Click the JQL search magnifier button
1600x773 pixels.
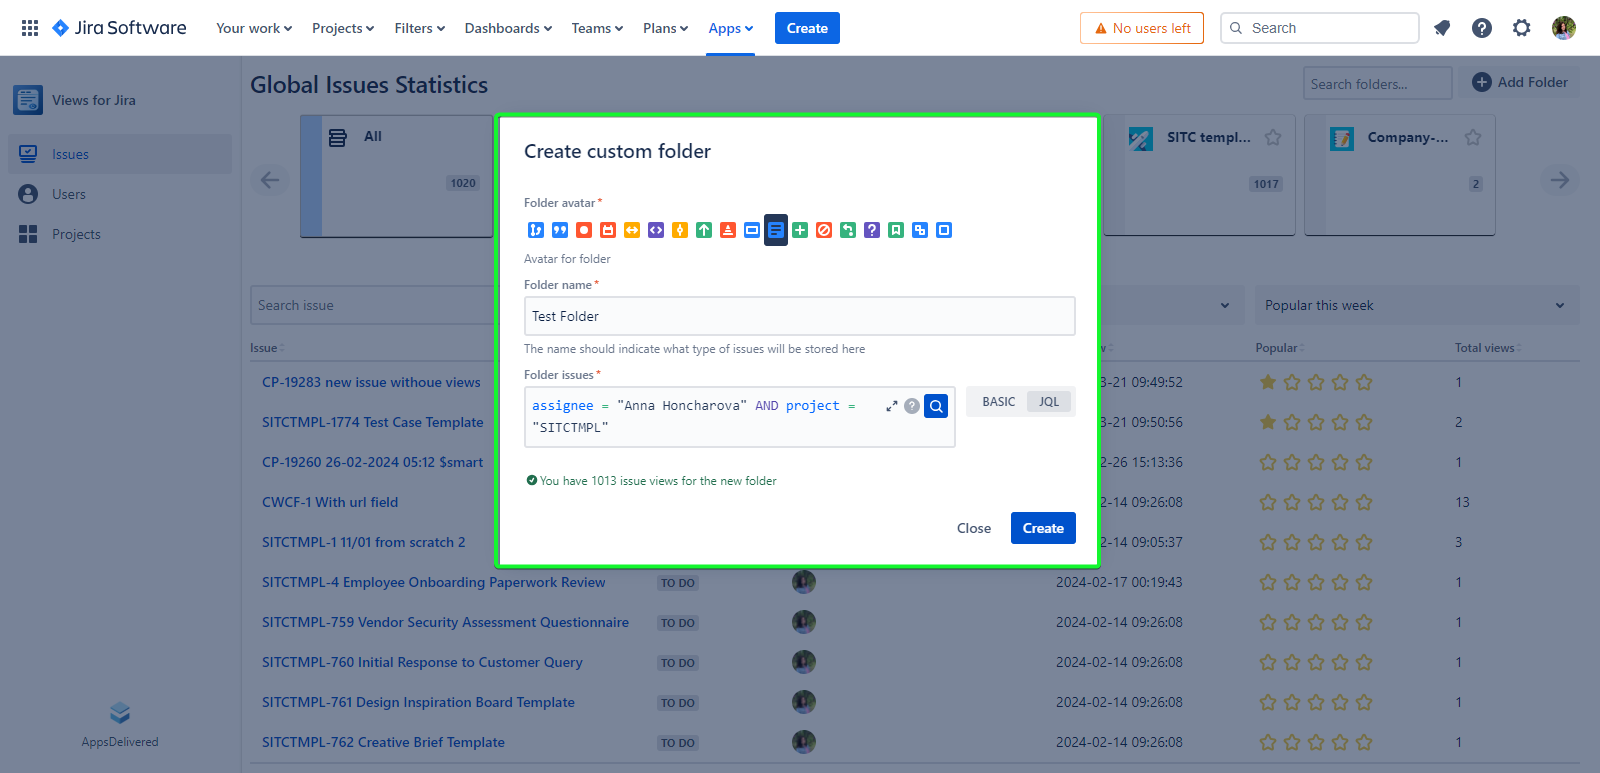coord(936,406)
